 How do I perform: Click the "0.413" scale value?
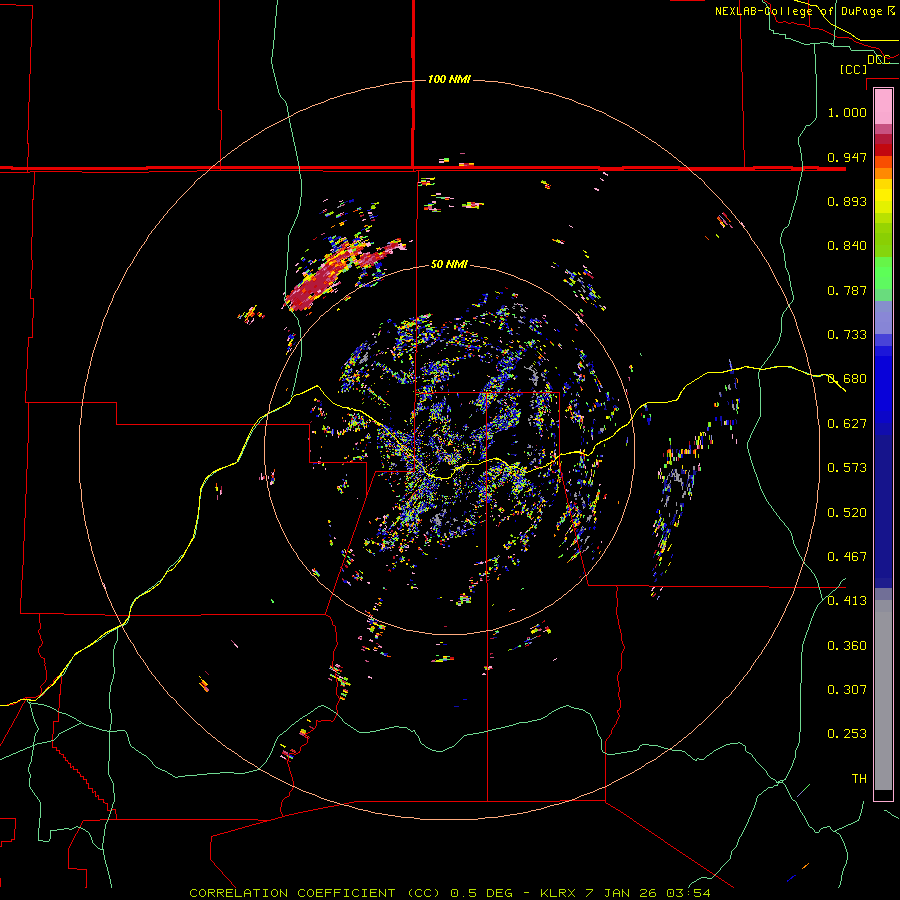point(847,601)
